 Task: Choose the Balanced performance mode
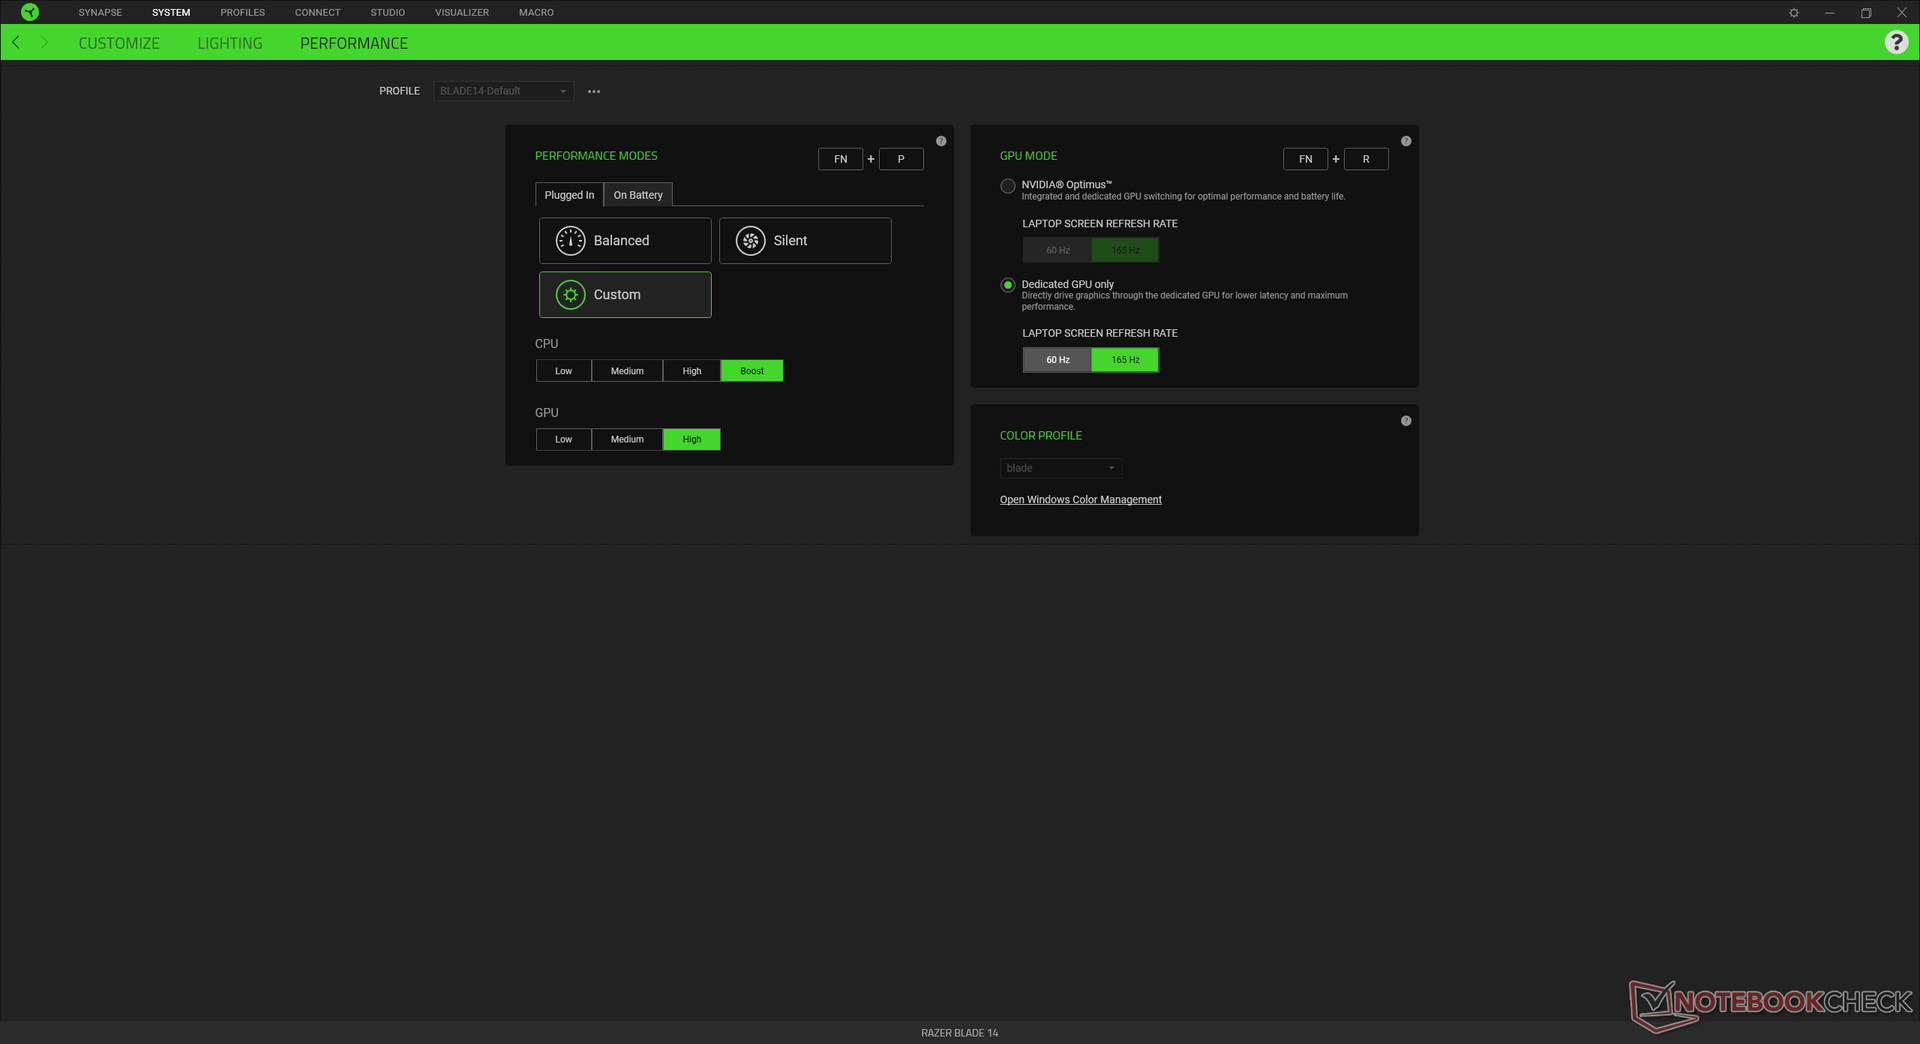point(625,241)
